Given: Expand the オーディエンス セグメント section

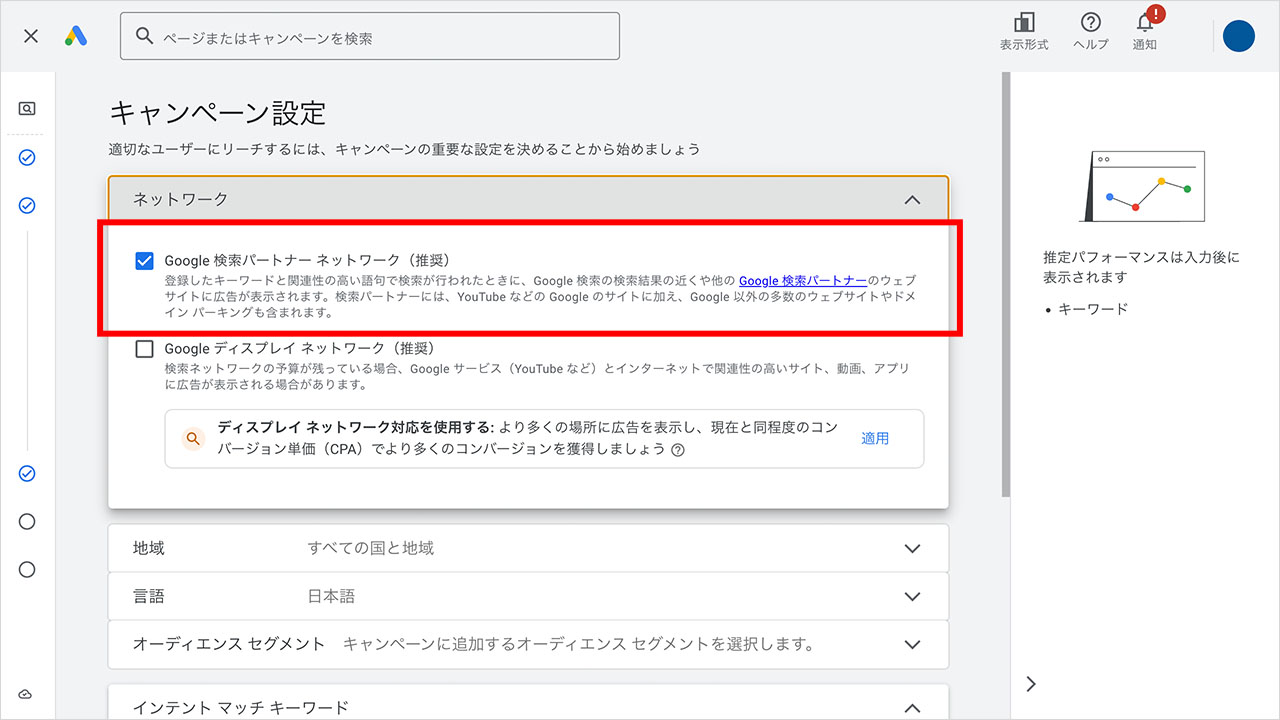Looking at the screenshot, I should (911, 645).
